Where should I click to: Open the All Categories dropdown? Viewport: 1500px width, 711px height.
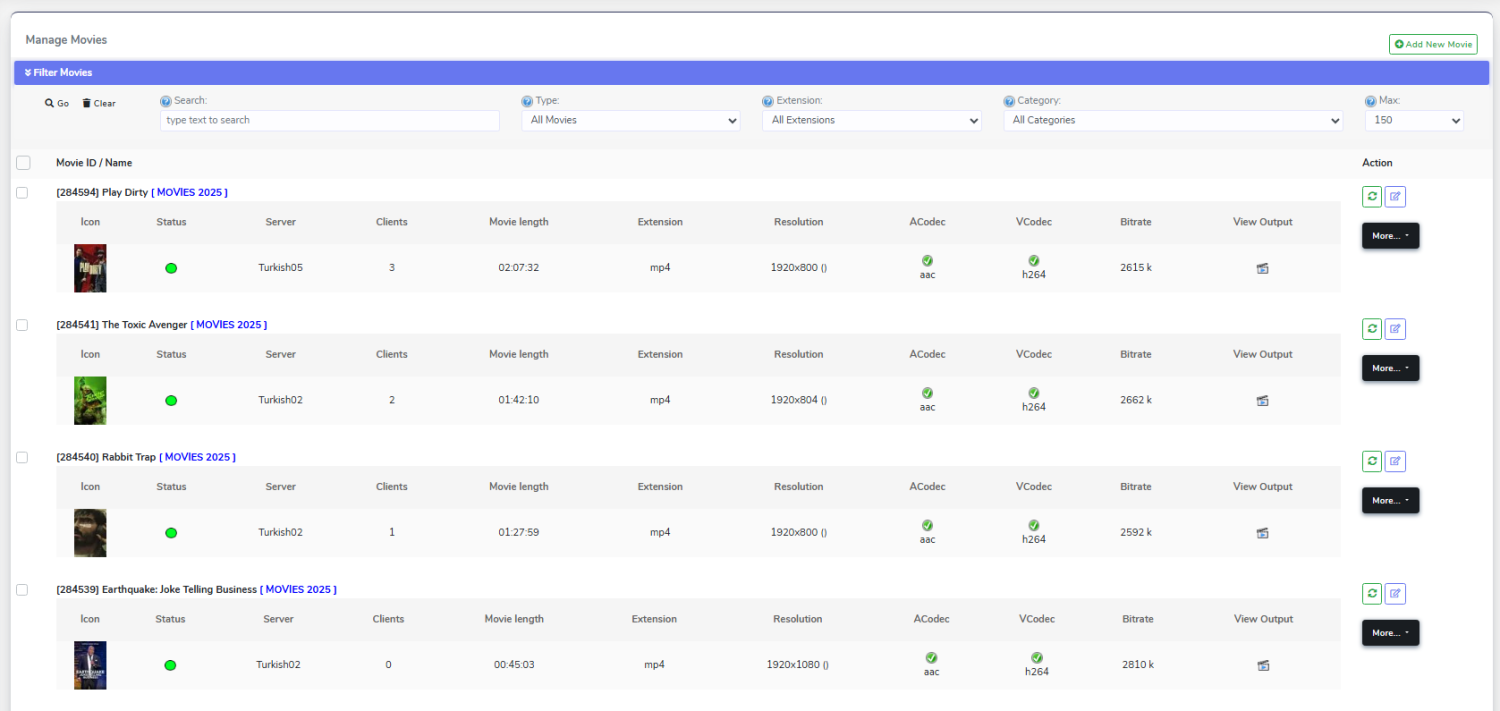coord(1172,120)
